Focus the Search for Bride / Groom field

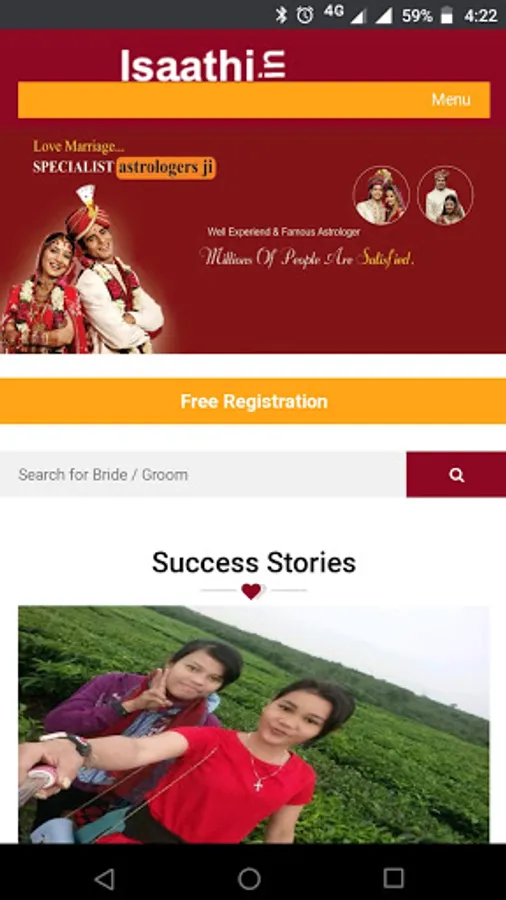pyautogui.click(x=203, y=475)
